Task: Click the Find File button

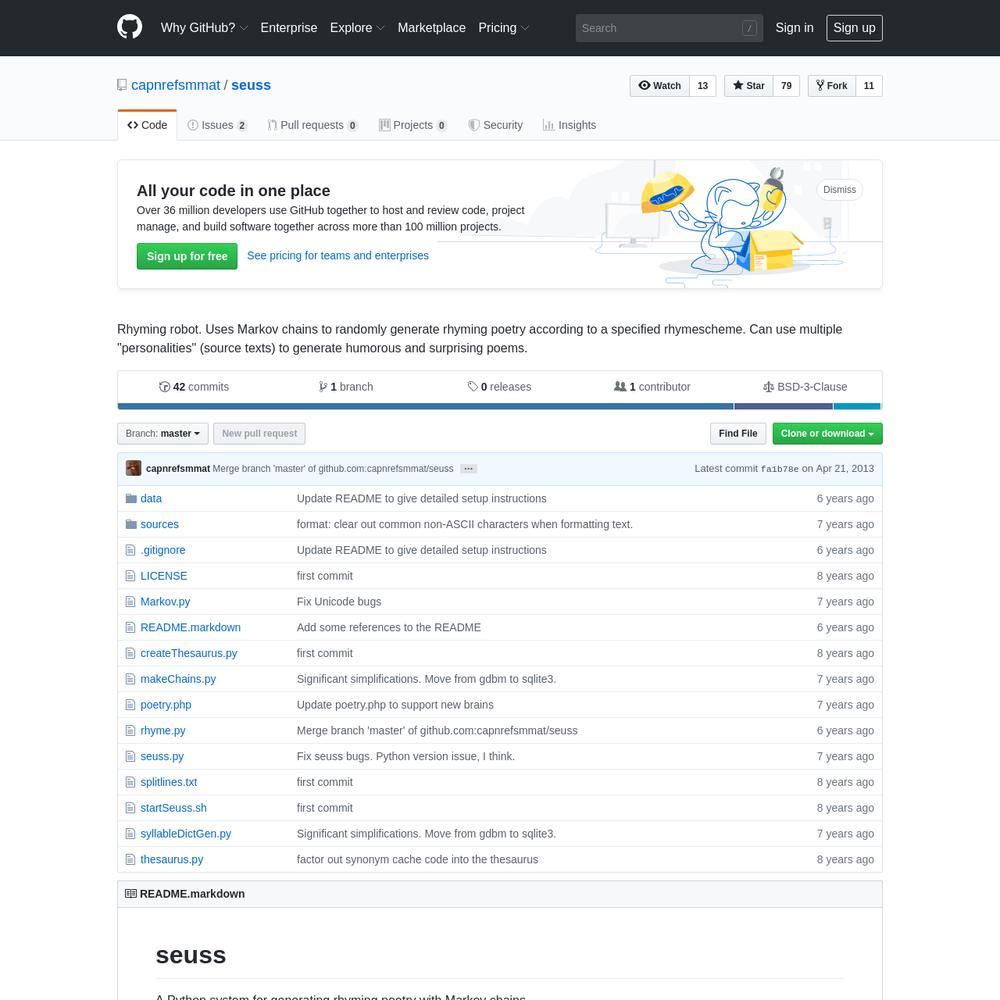Action: click(738, 434)
